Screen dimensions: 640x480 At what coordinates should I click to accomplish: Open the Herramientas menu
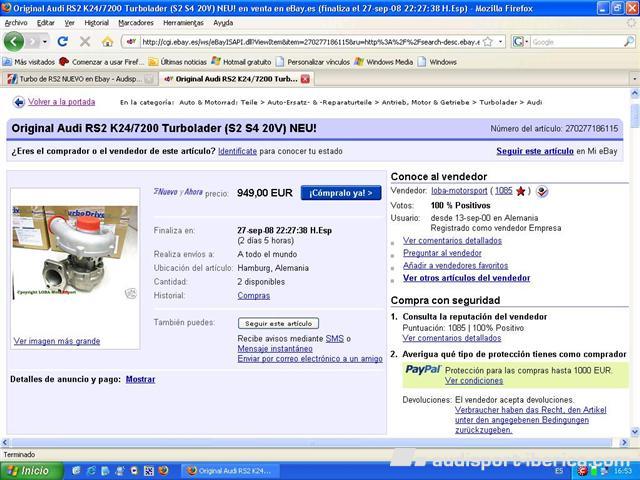pos(183,23)
